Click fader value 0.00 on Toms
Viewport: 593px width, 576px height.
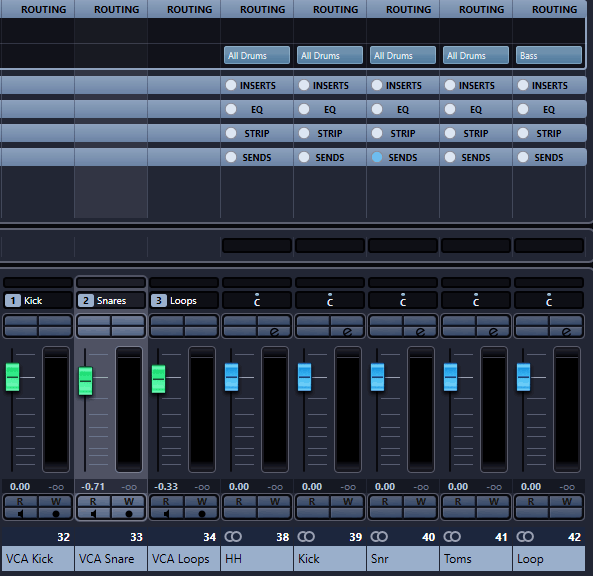tap(458, 486)
